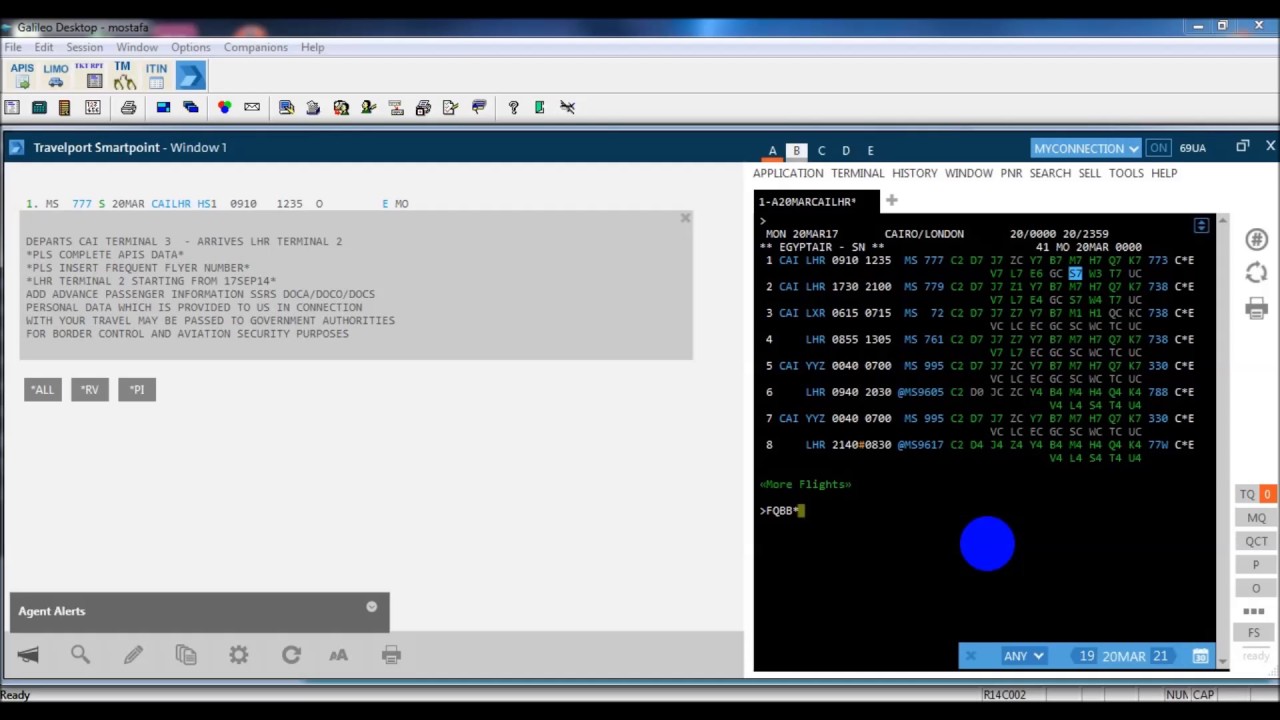Click the green door exit icon
1280x720 pixels.
(x=540, y=107)
